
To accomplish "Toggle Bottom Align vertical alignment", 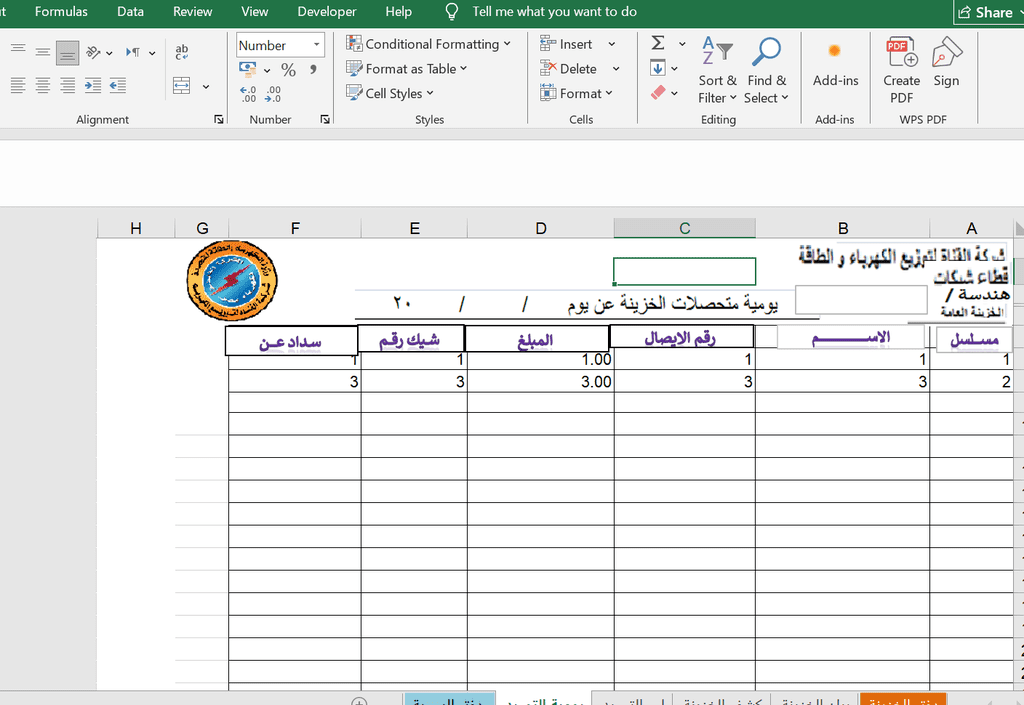I will pyautogui.click(x=67, y=52).
